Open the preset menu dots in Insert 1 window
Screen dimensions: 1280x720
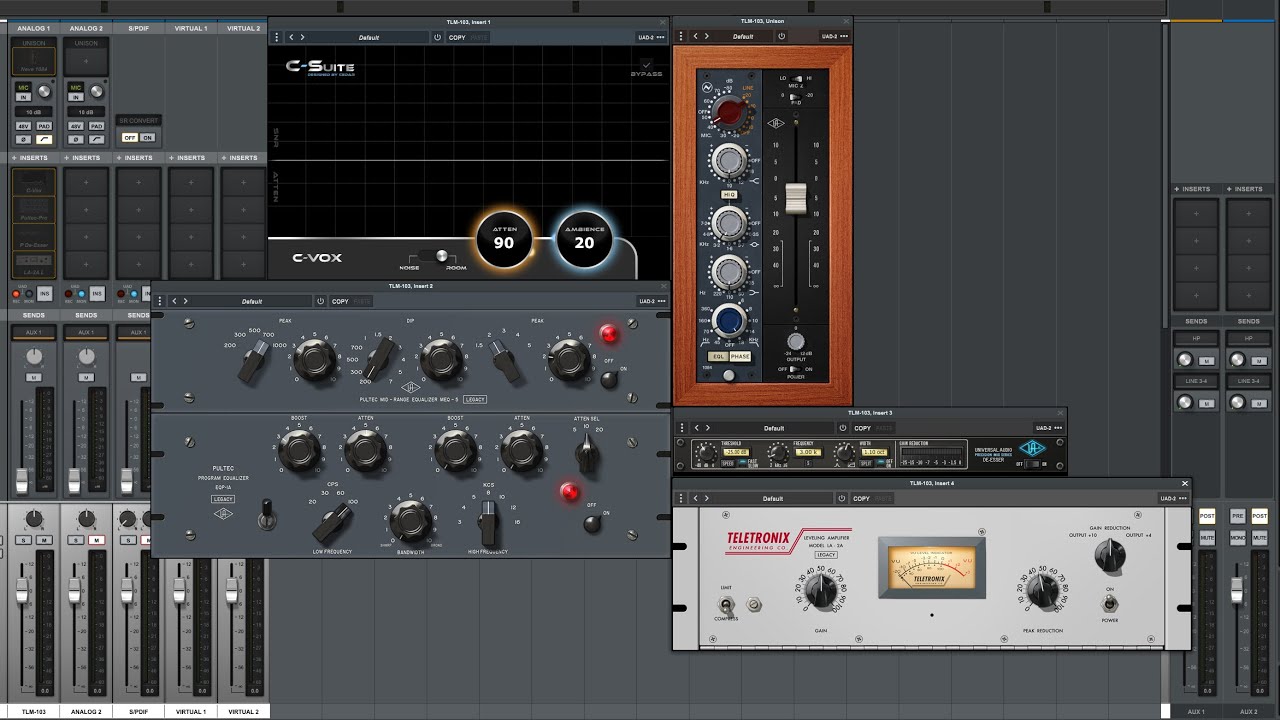[278, 37]
